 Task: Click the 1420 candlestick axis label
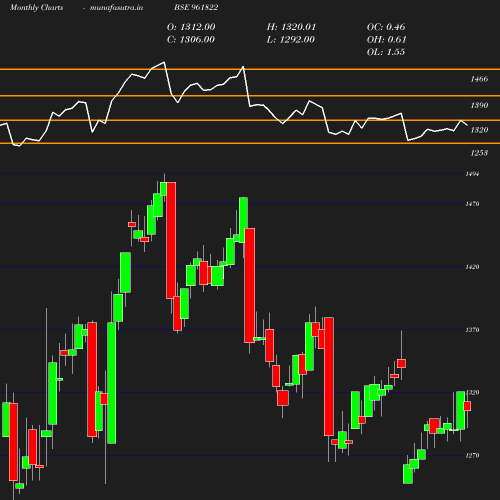tap(472, 266)
